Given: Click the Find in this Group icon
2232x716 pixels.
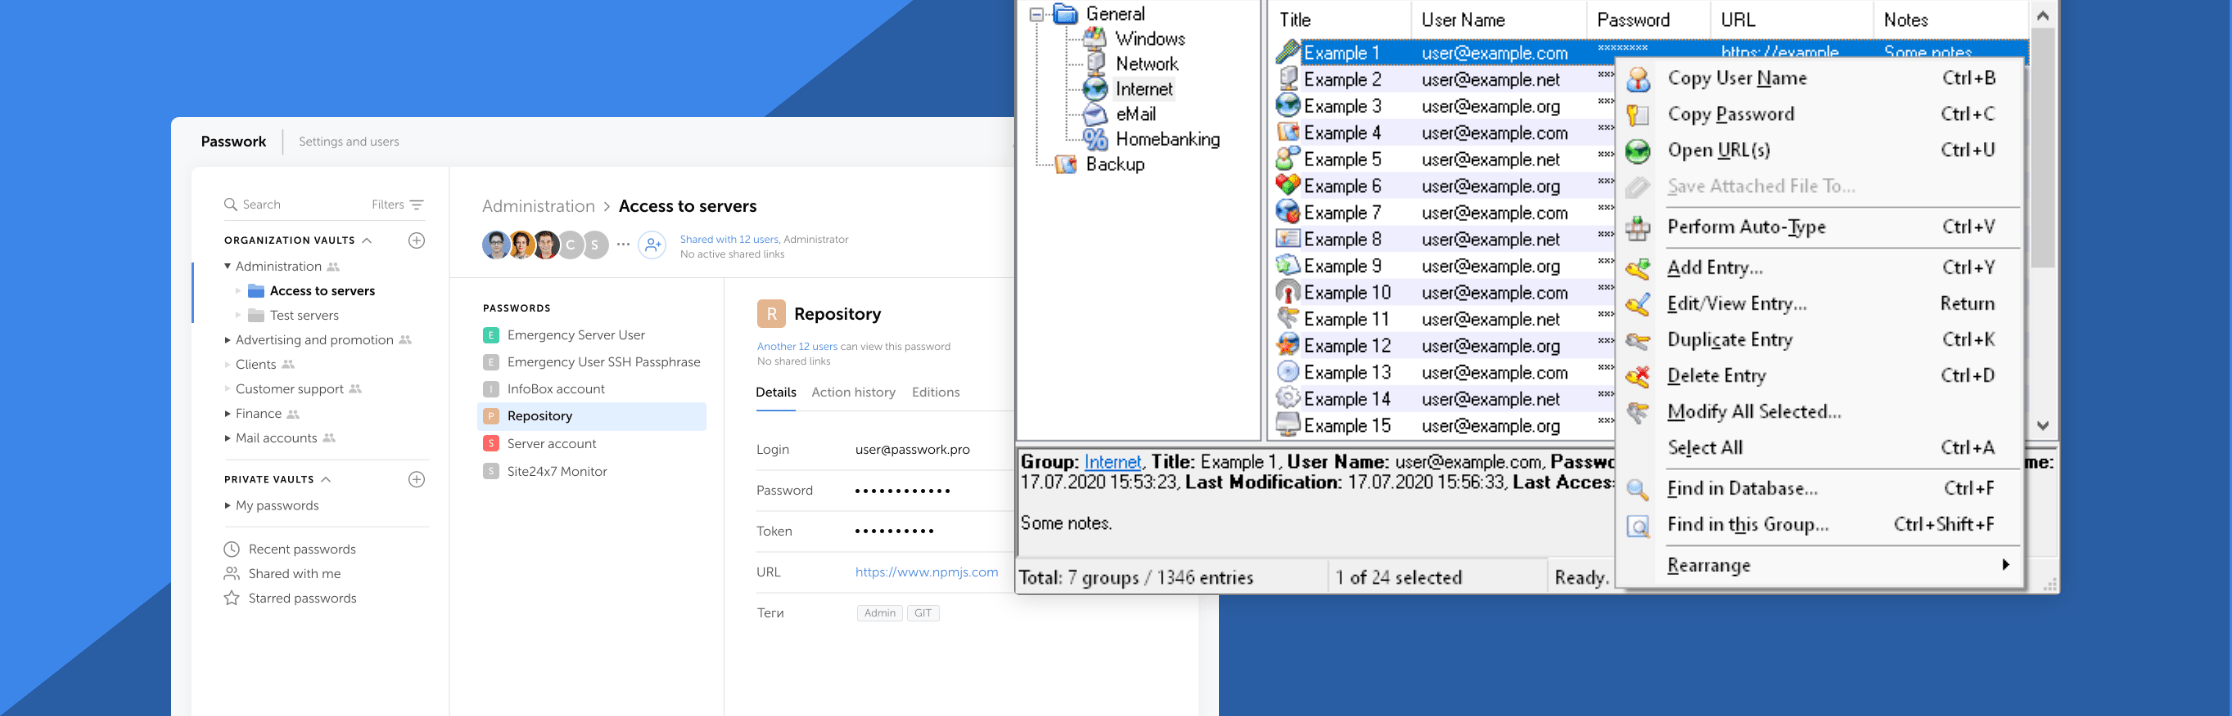Looking at the screenshot, I should 1638,525.
